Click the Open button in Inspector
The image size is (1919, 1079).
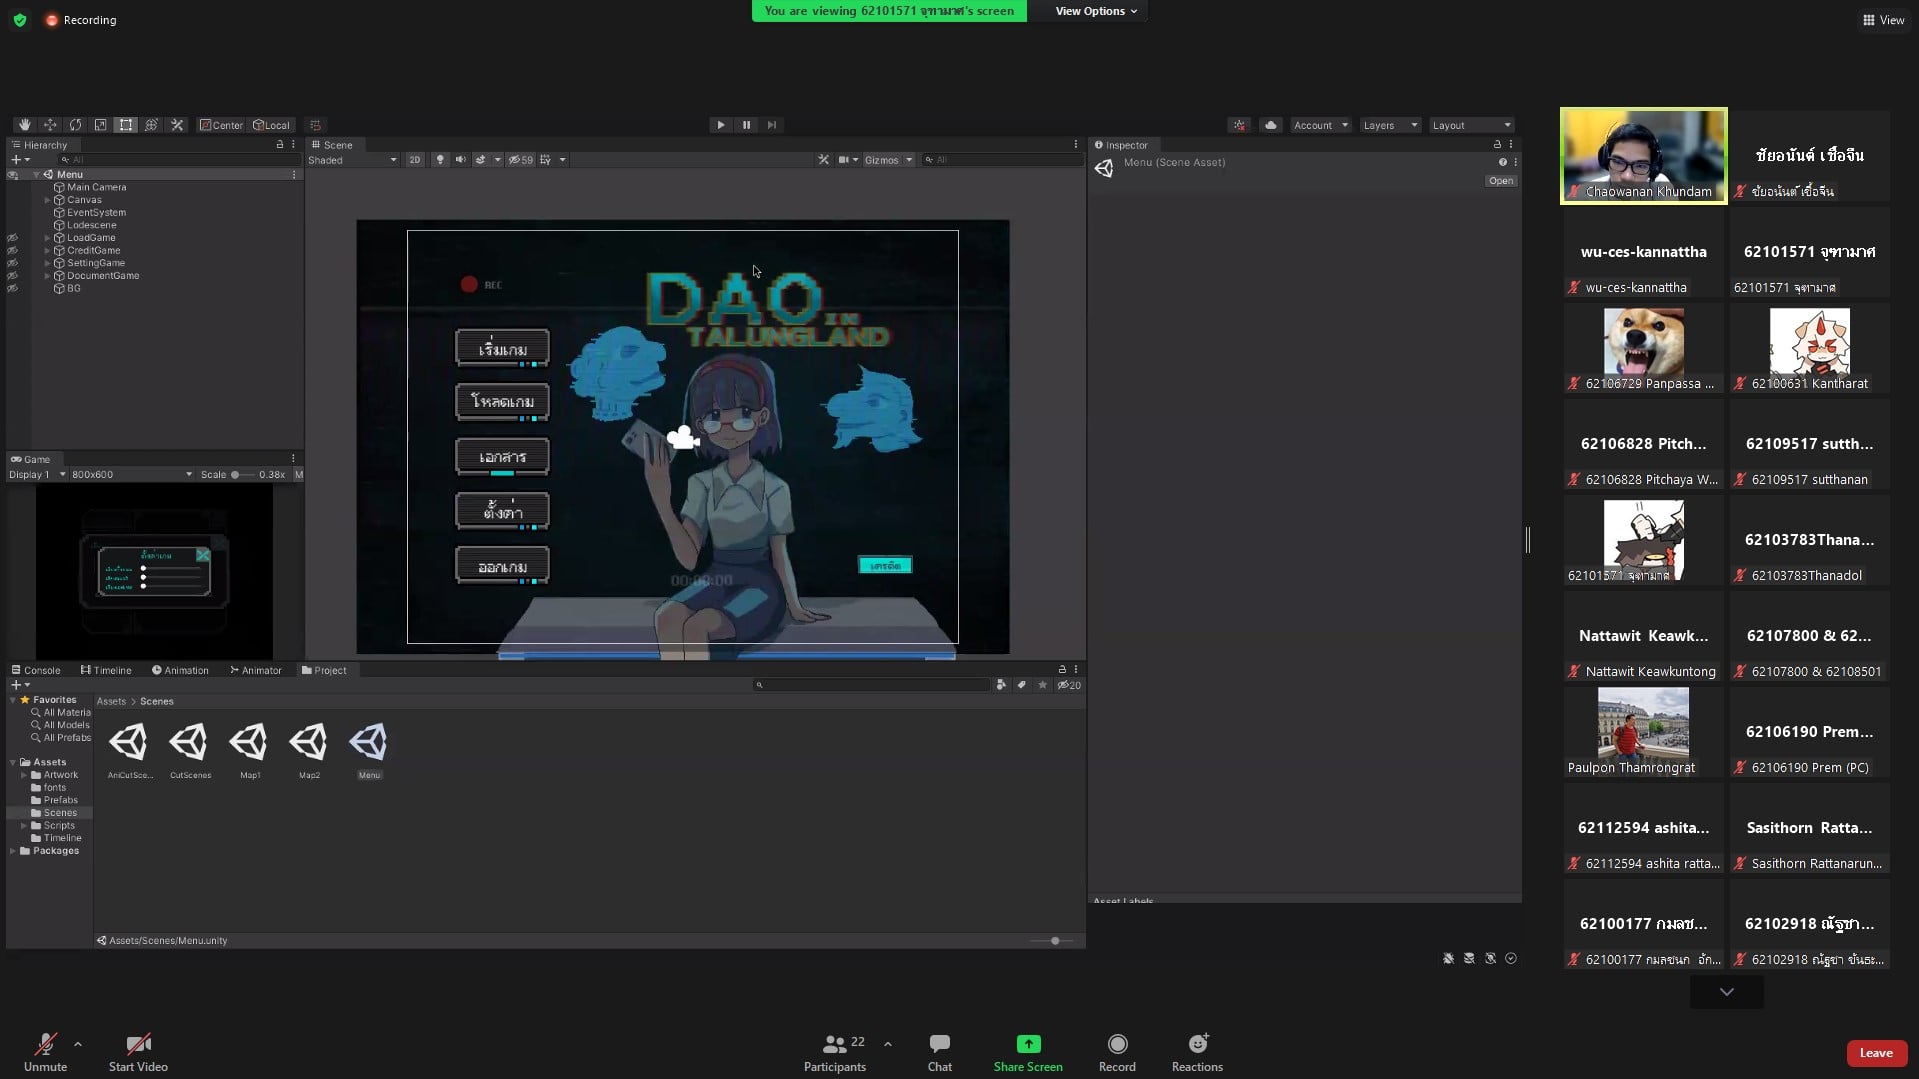[x=1500, y=181]
